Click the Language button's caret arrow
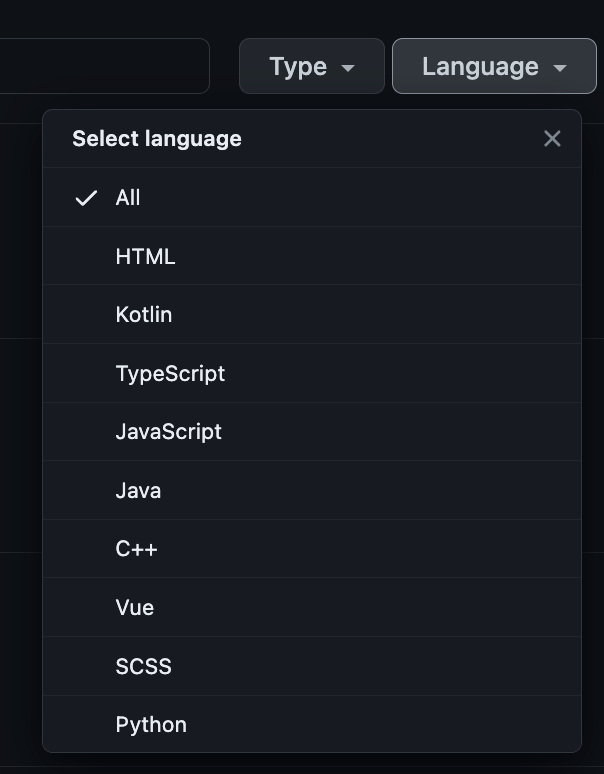 pos(560,68)
